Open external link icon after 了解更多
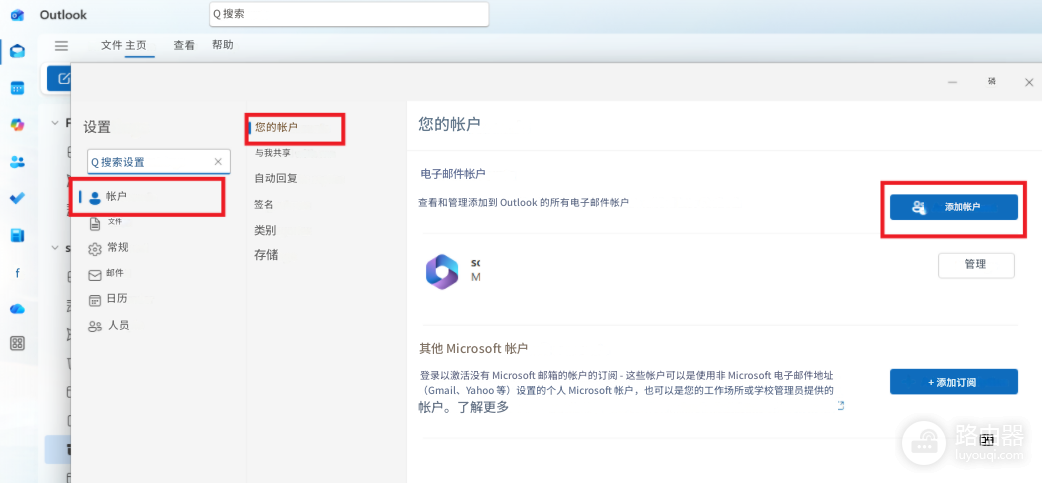Viewport: 1042px width, 483px height. (x=841, y=405)
